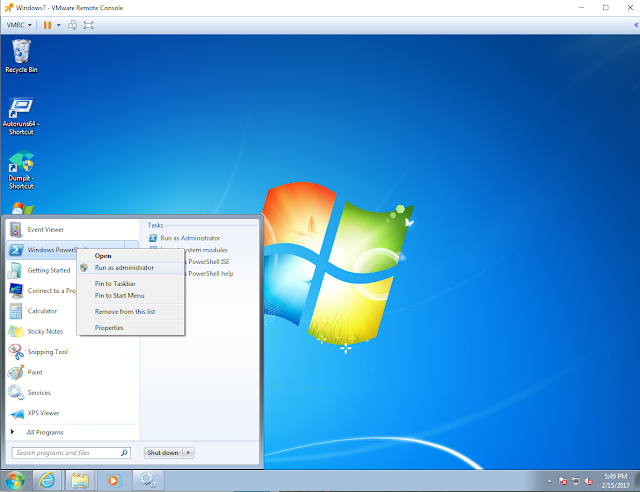
Task: Expand Windows PowerShell jump list arrow
Action: 131,250
